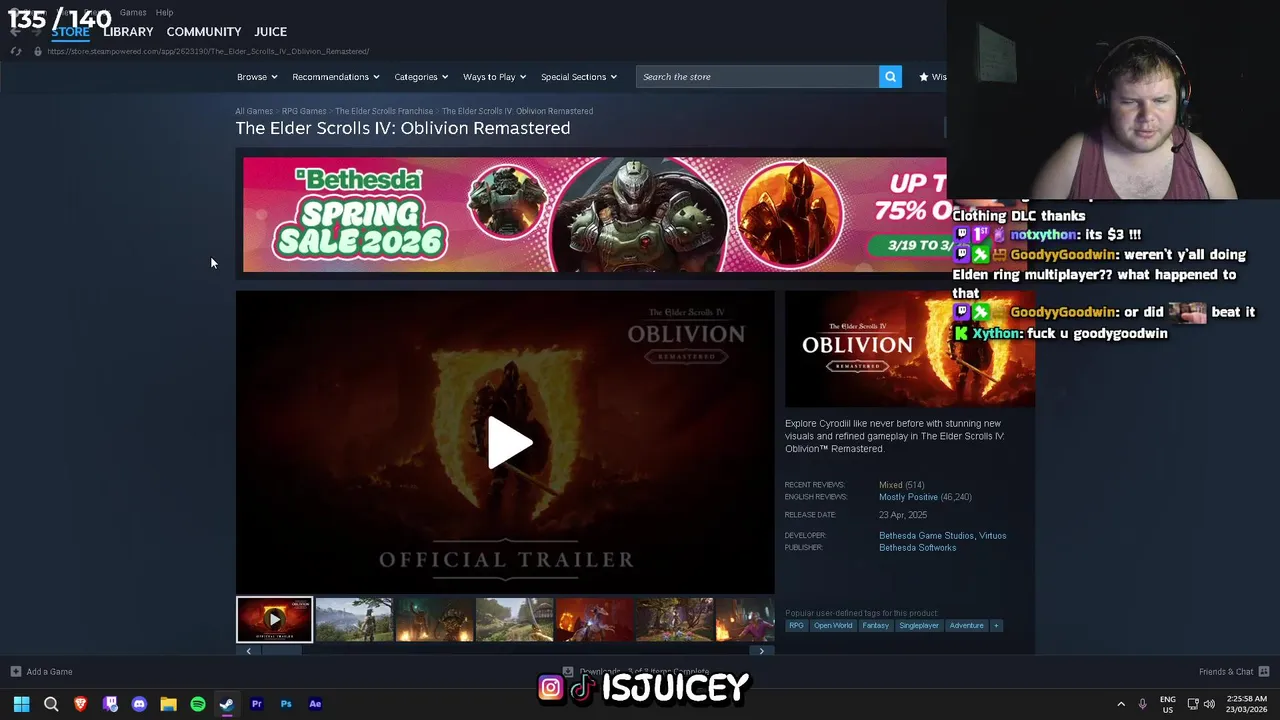Open Bethesda Game Studios developer link
The width and height of the screenshot is (1280, 720).
pos(926,536)
